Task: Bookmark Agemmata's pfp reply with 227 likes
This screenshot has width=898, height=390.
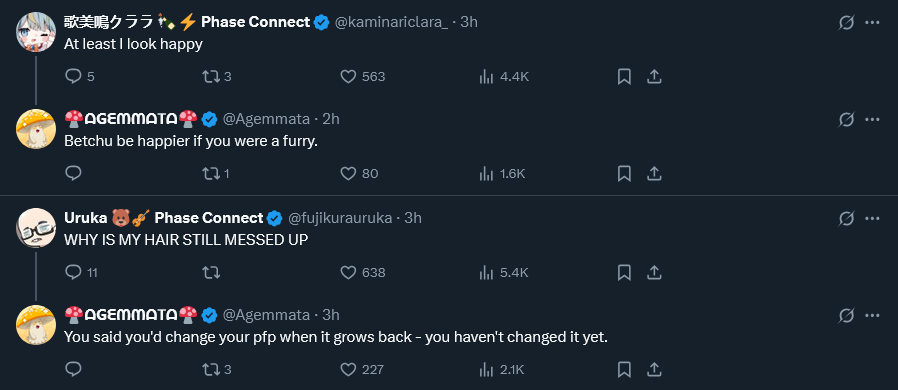Action: click(x=624, y=369)
